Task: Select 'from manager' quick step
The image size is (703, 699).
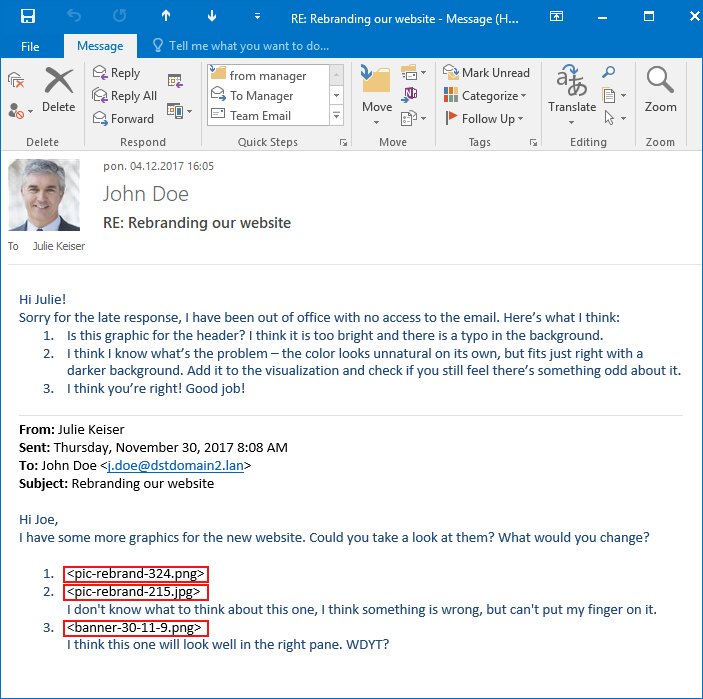Action: (268, 75)
